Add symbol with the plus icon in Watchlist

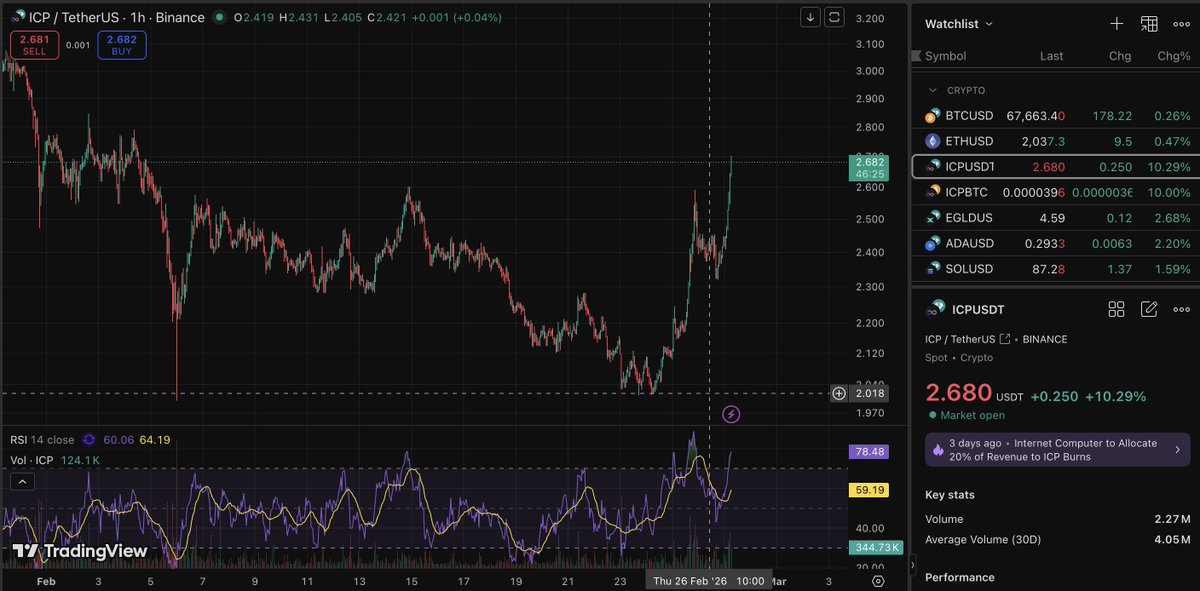[1117, 23]
